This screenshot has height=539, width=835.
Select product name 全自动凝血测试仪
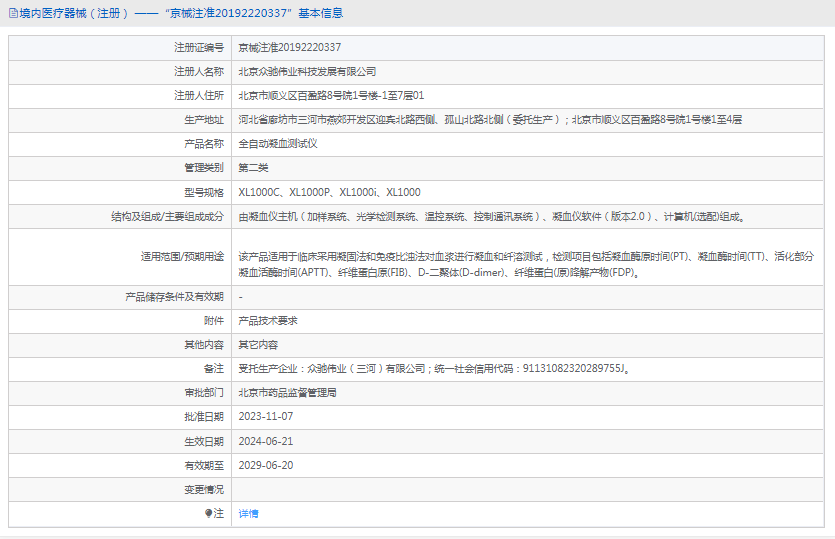277,144
